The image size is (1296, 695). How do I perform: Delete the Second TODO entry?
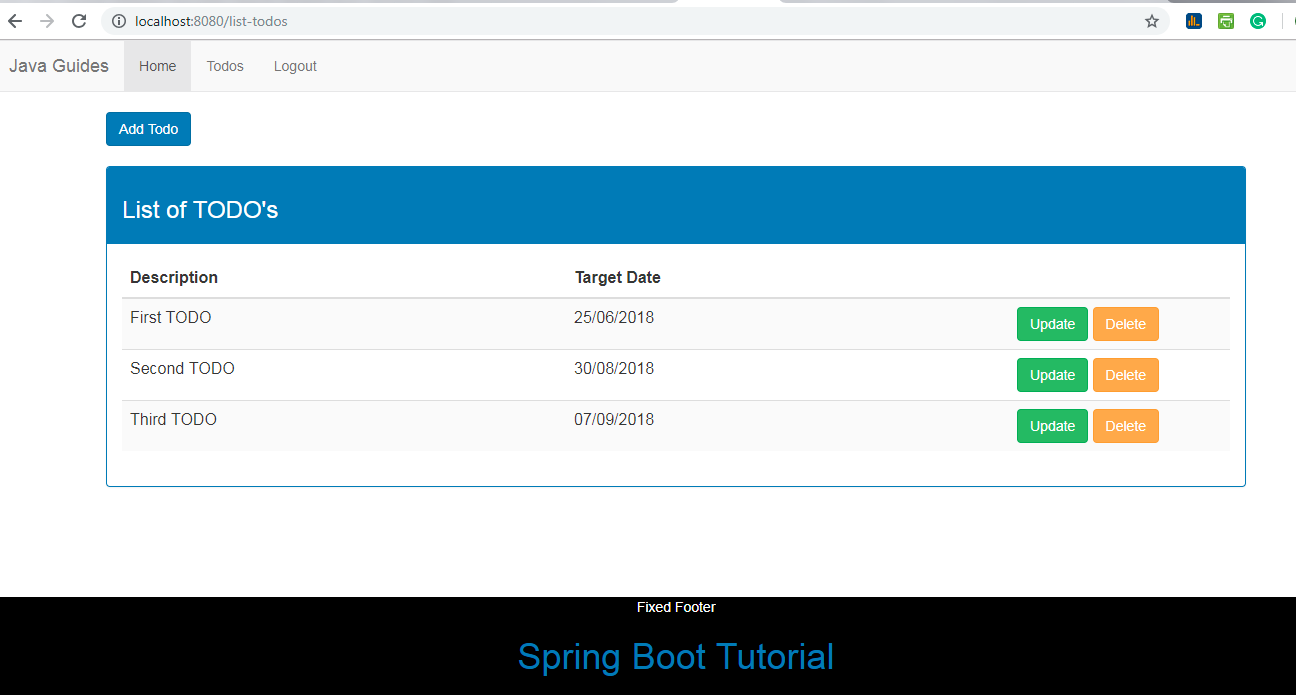(1126, 375)
